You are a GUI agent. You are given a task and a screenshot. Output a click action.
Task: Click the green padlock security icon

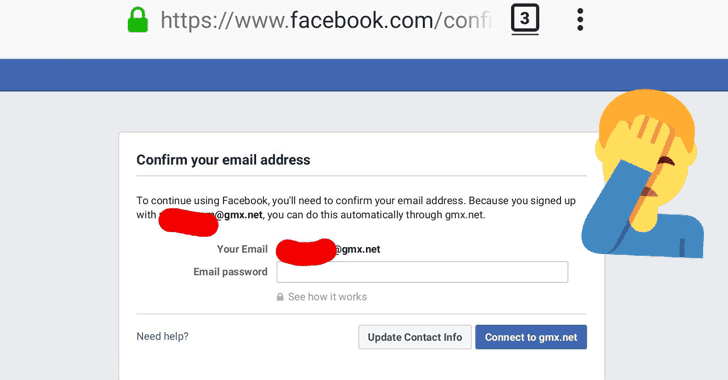pyautogui.click(x=138, y=20)
